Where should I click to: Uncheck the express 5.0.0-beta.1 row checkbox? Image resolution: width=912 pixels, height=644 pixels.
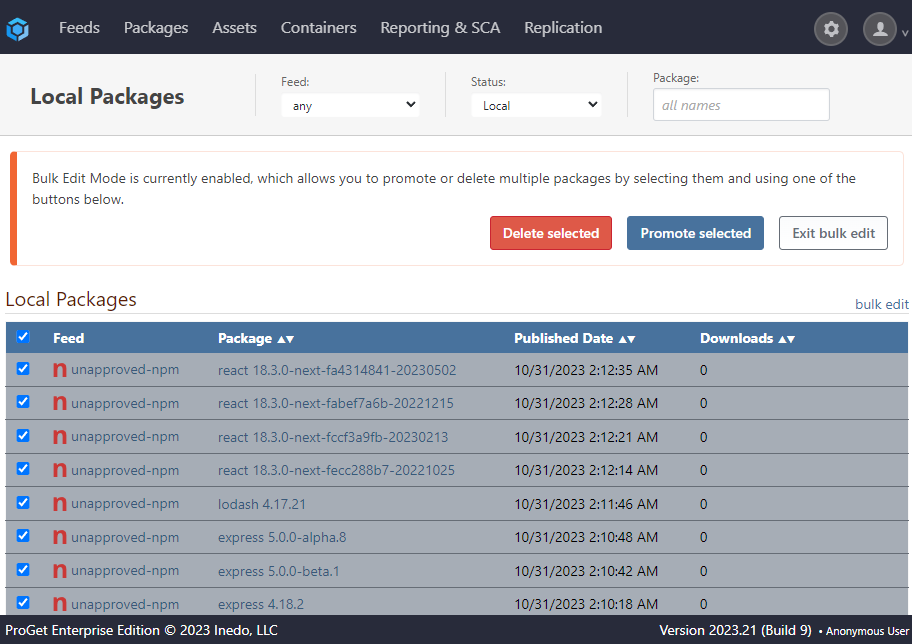pos(23,570)
